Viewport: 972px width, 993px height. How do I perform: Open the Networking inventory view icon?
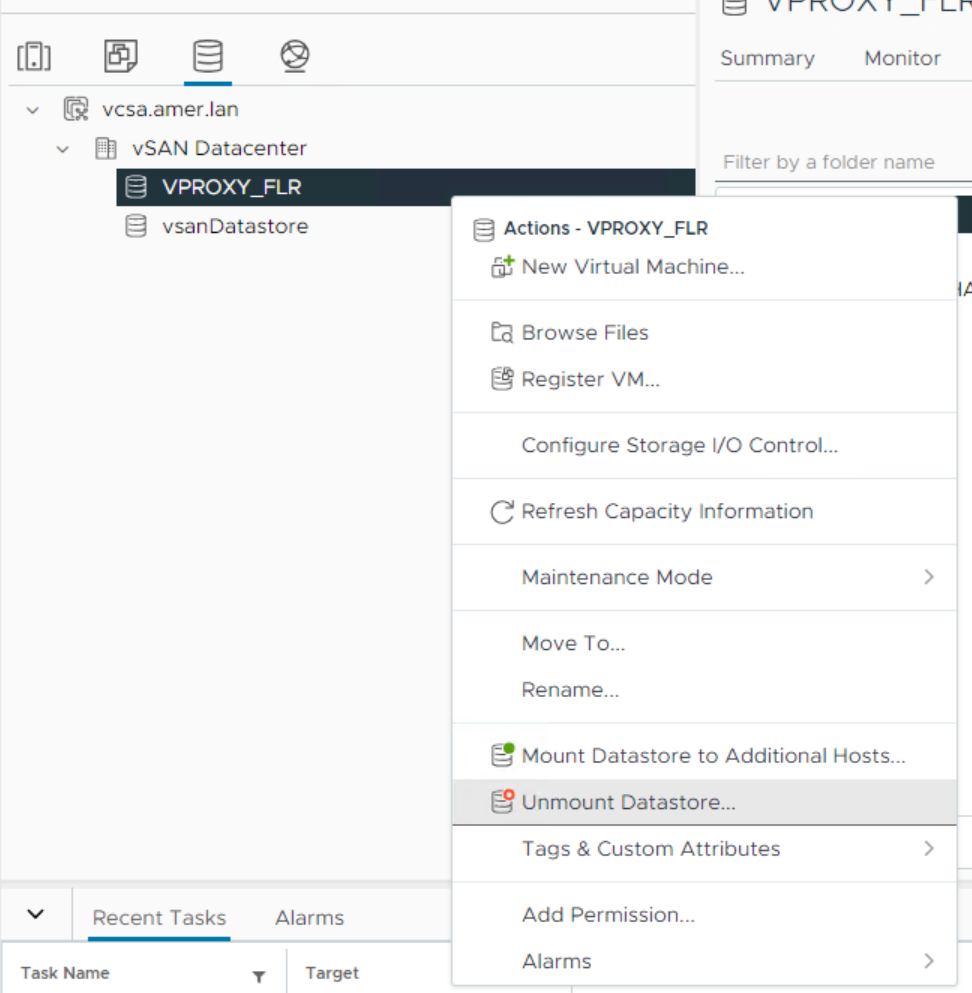click(293, 56)
